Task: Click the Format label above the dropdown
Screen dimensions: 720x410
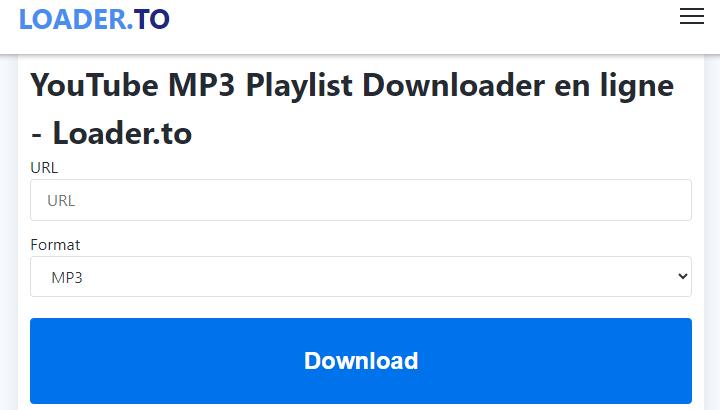Action: (55, 245)
